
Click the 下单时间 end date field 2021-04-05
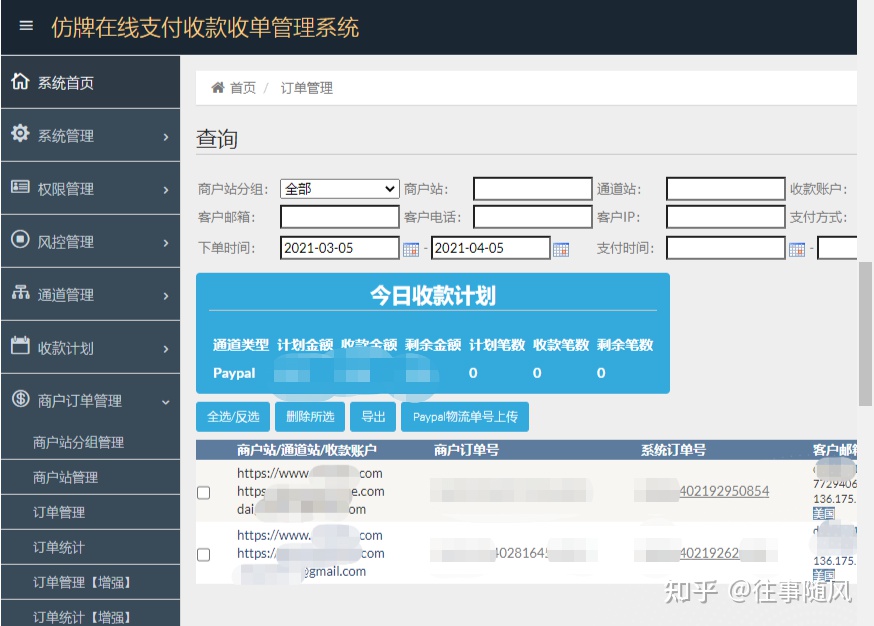click(491, 248)
